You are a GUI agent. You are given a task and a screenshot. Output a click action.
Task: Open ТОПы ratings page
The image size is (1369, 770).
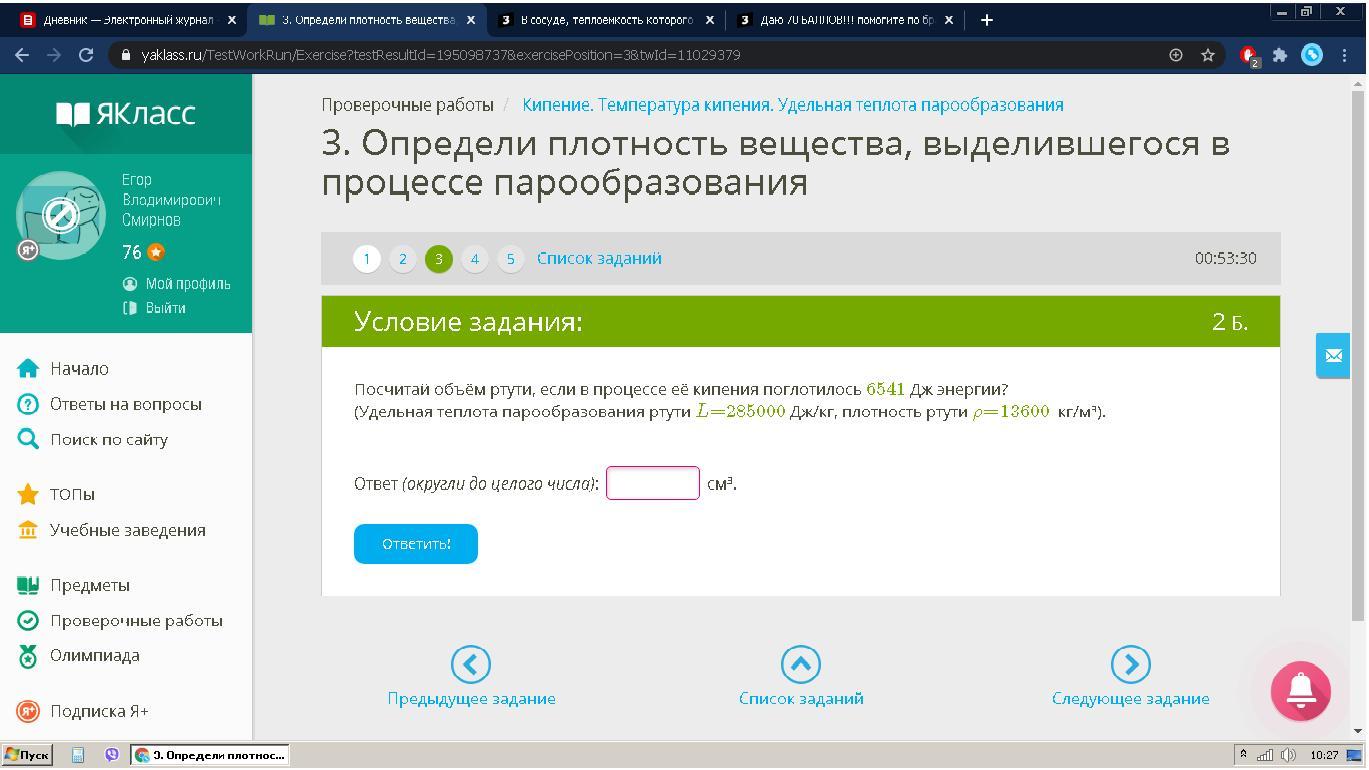tap(72, 494)
